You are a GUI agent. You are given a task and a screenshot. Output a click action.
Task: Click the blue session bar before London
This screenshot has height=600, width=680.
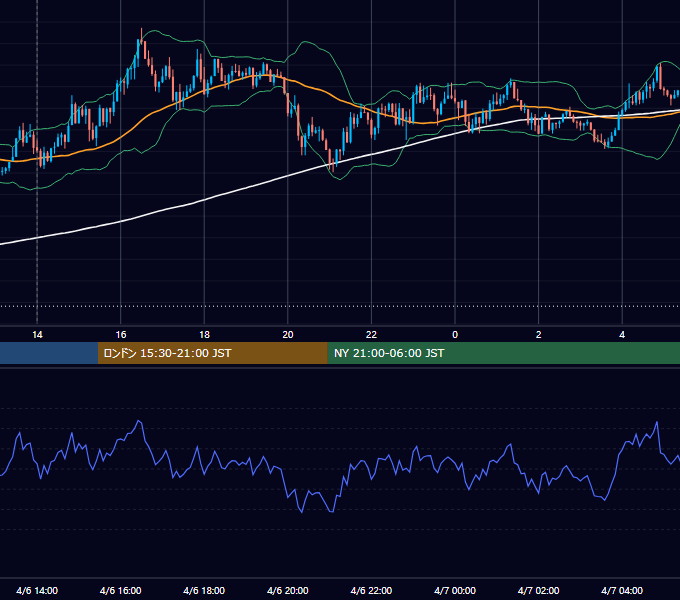tap(49, 353)
